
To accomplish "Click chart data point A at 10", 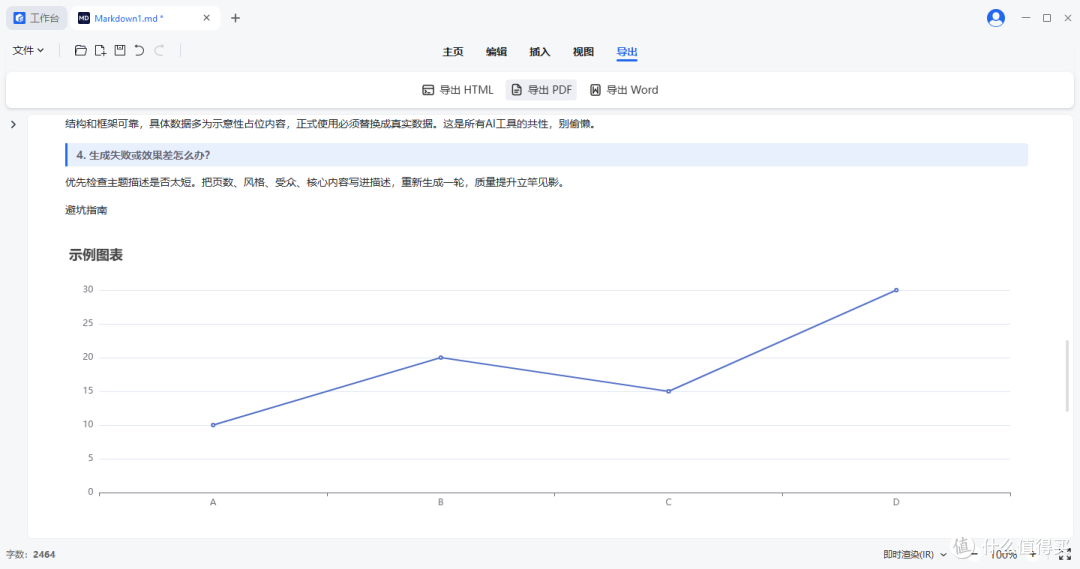I will coord(213,425).
